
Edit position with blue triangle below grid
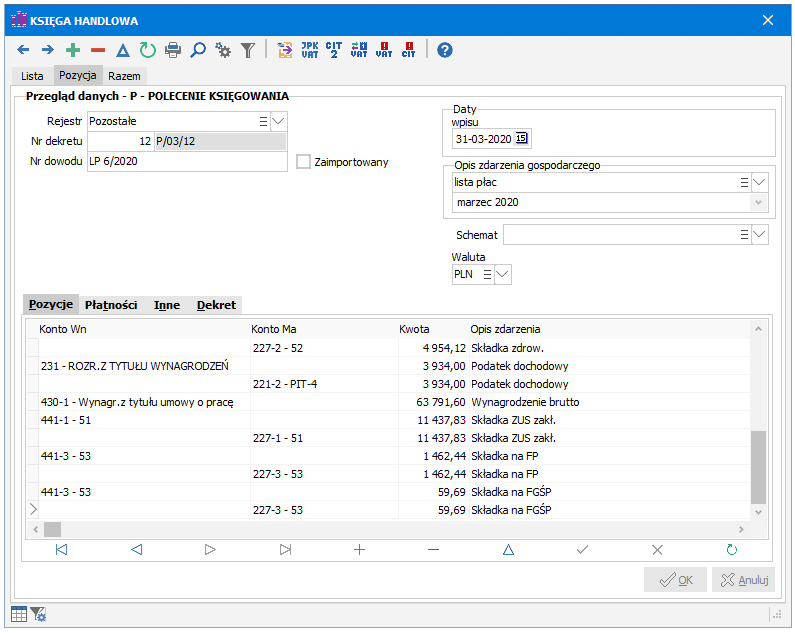pyautogui.click(x=508, y=549)
